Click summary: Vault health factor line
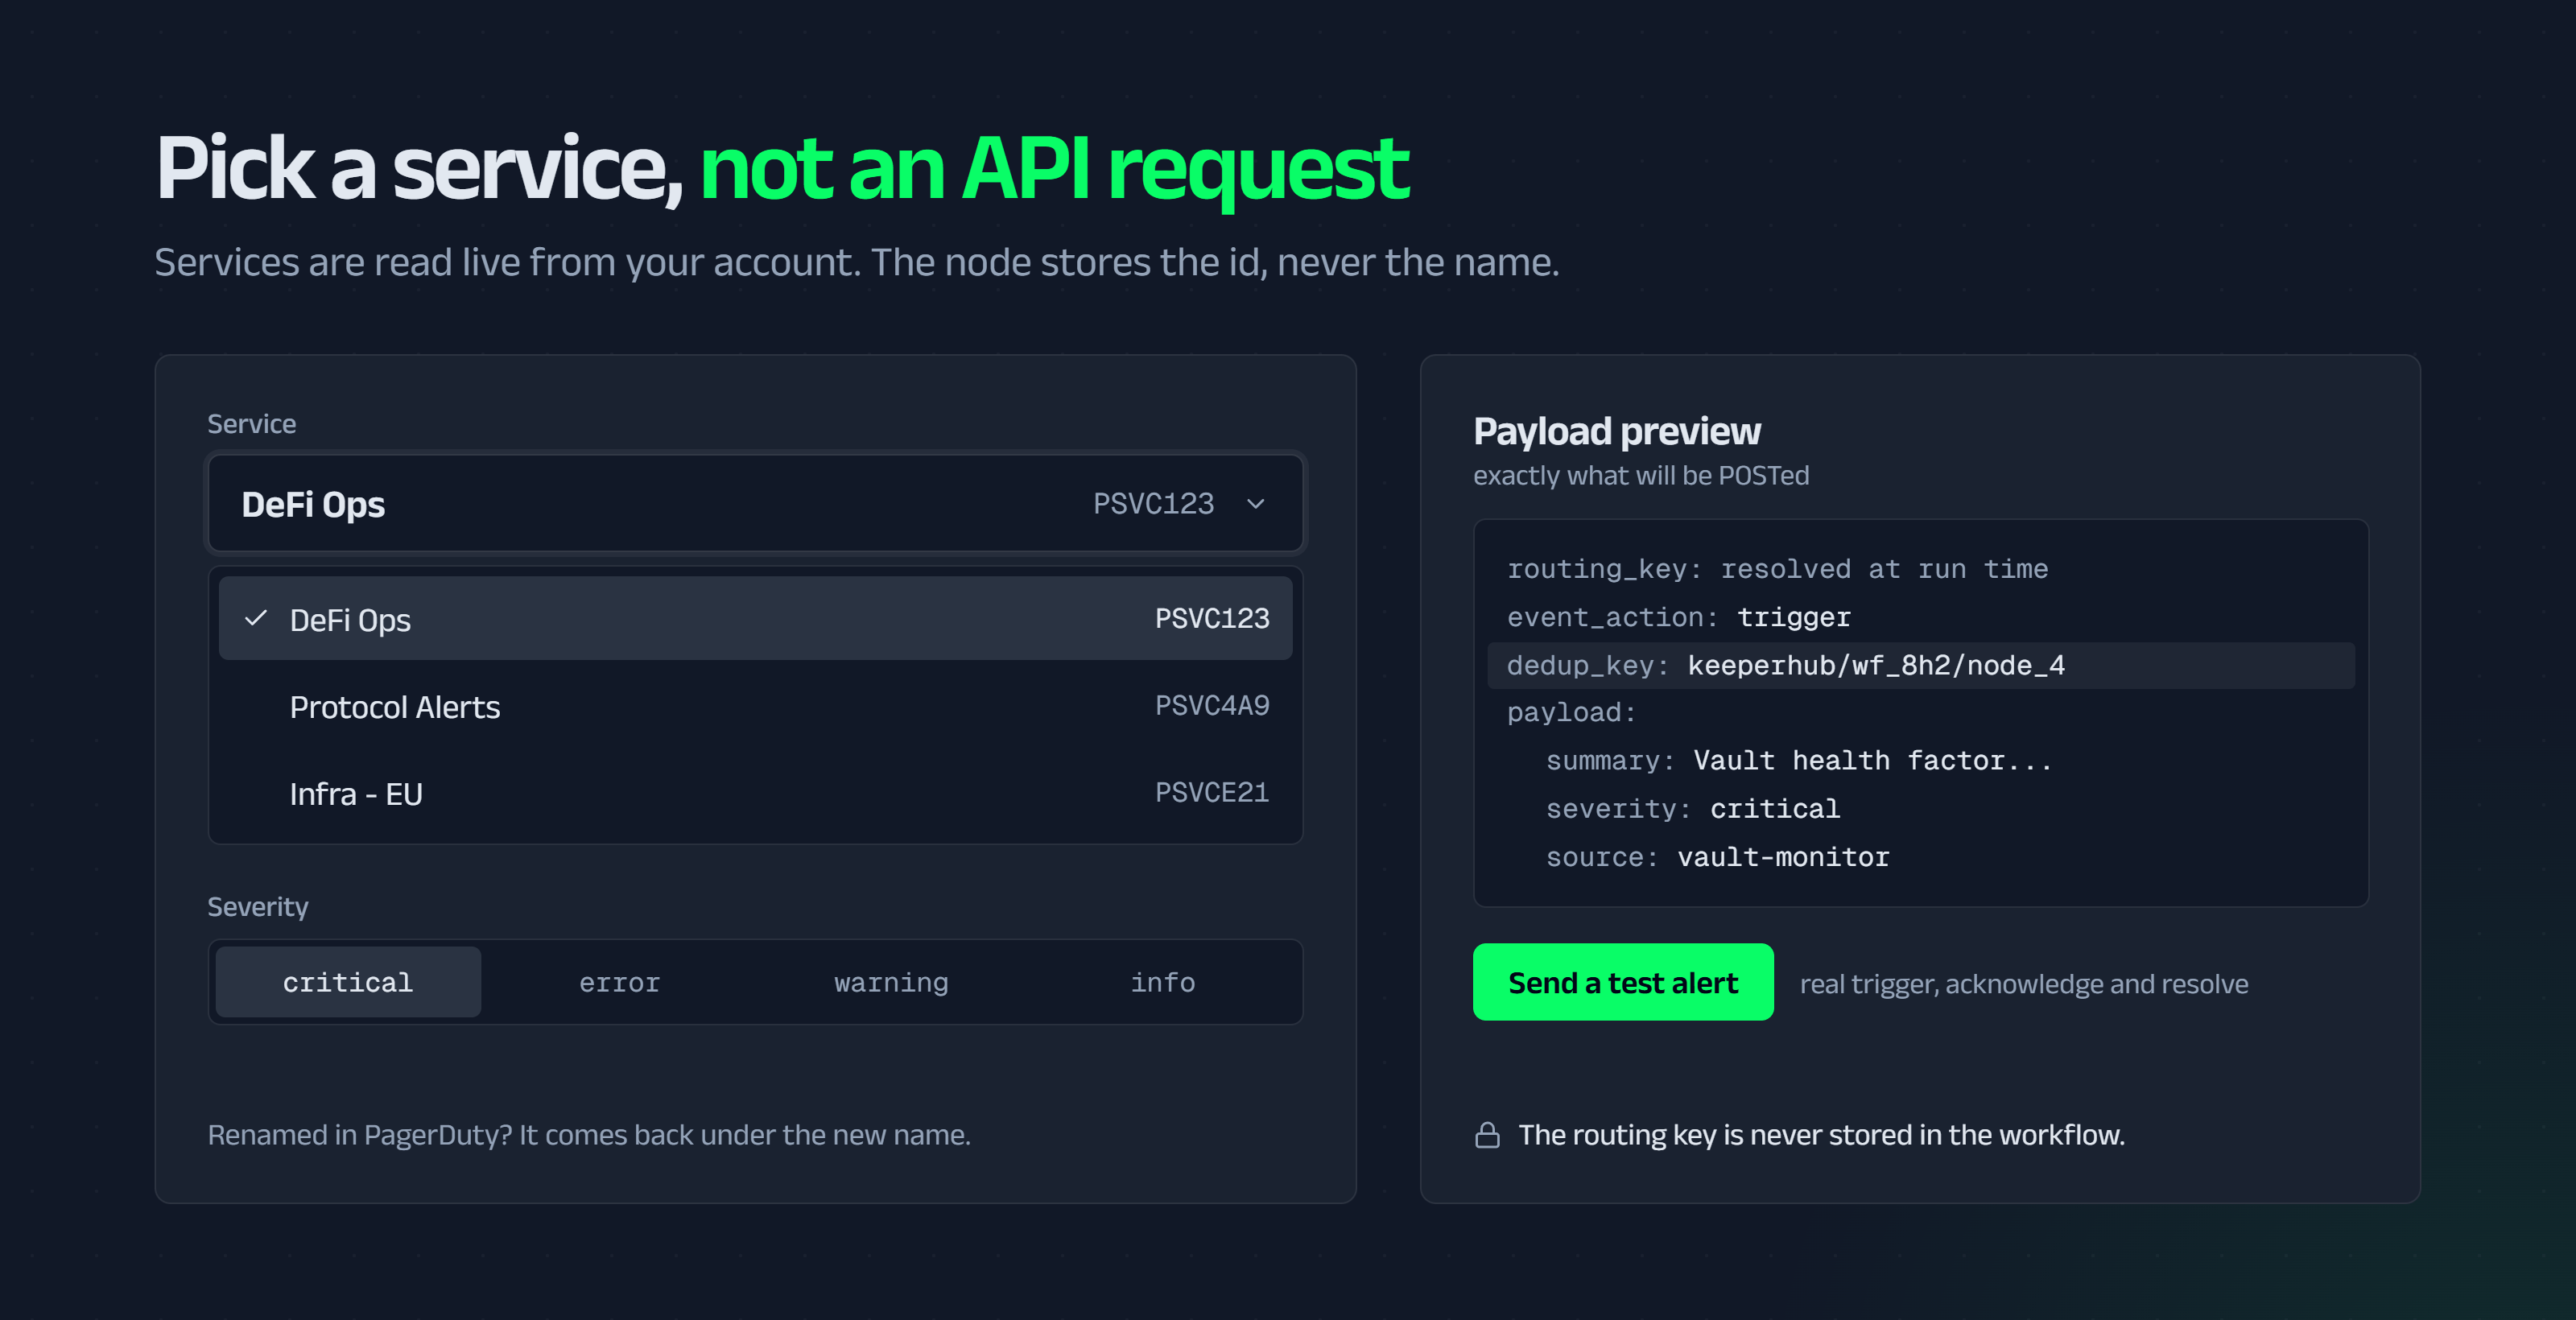The height and width of the screenshot is (1320, 2576). click(x=1798, y=761)
